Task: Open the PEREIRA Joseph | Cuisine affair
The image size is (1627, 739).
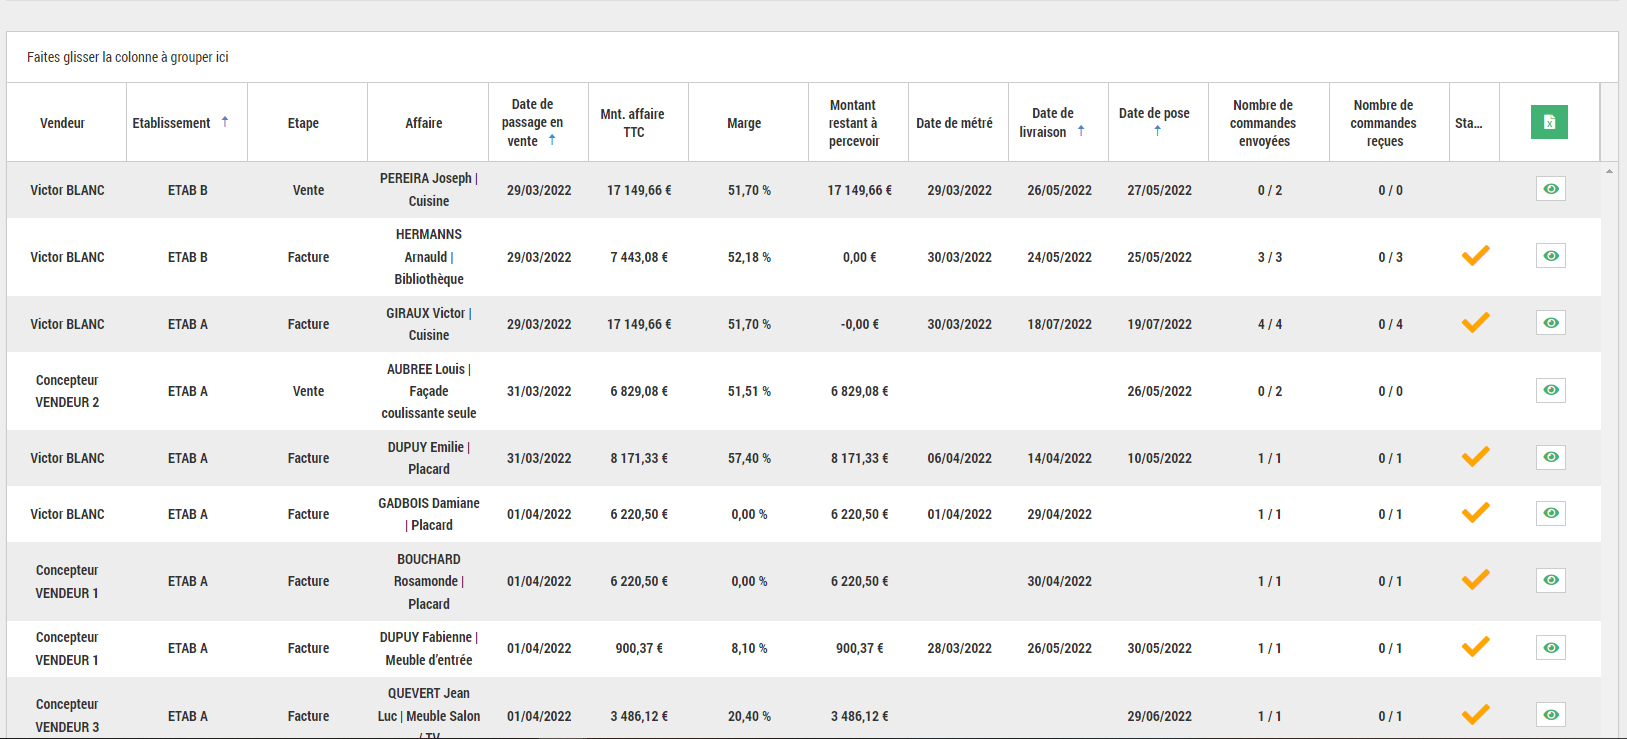Action: click(x=428, y=189)
